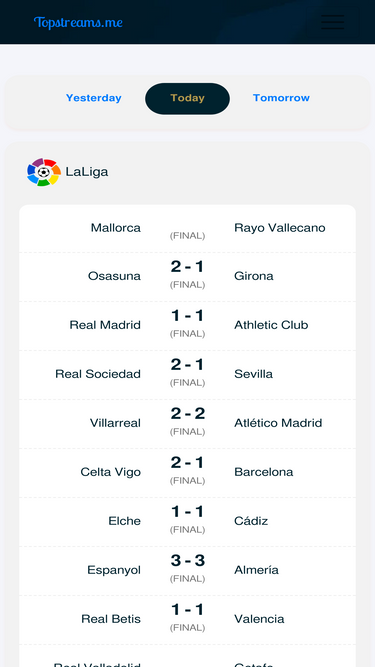Switch to the Yesterday tab
The height and width of the screenshot is (667, 375).
coord(94,98)
